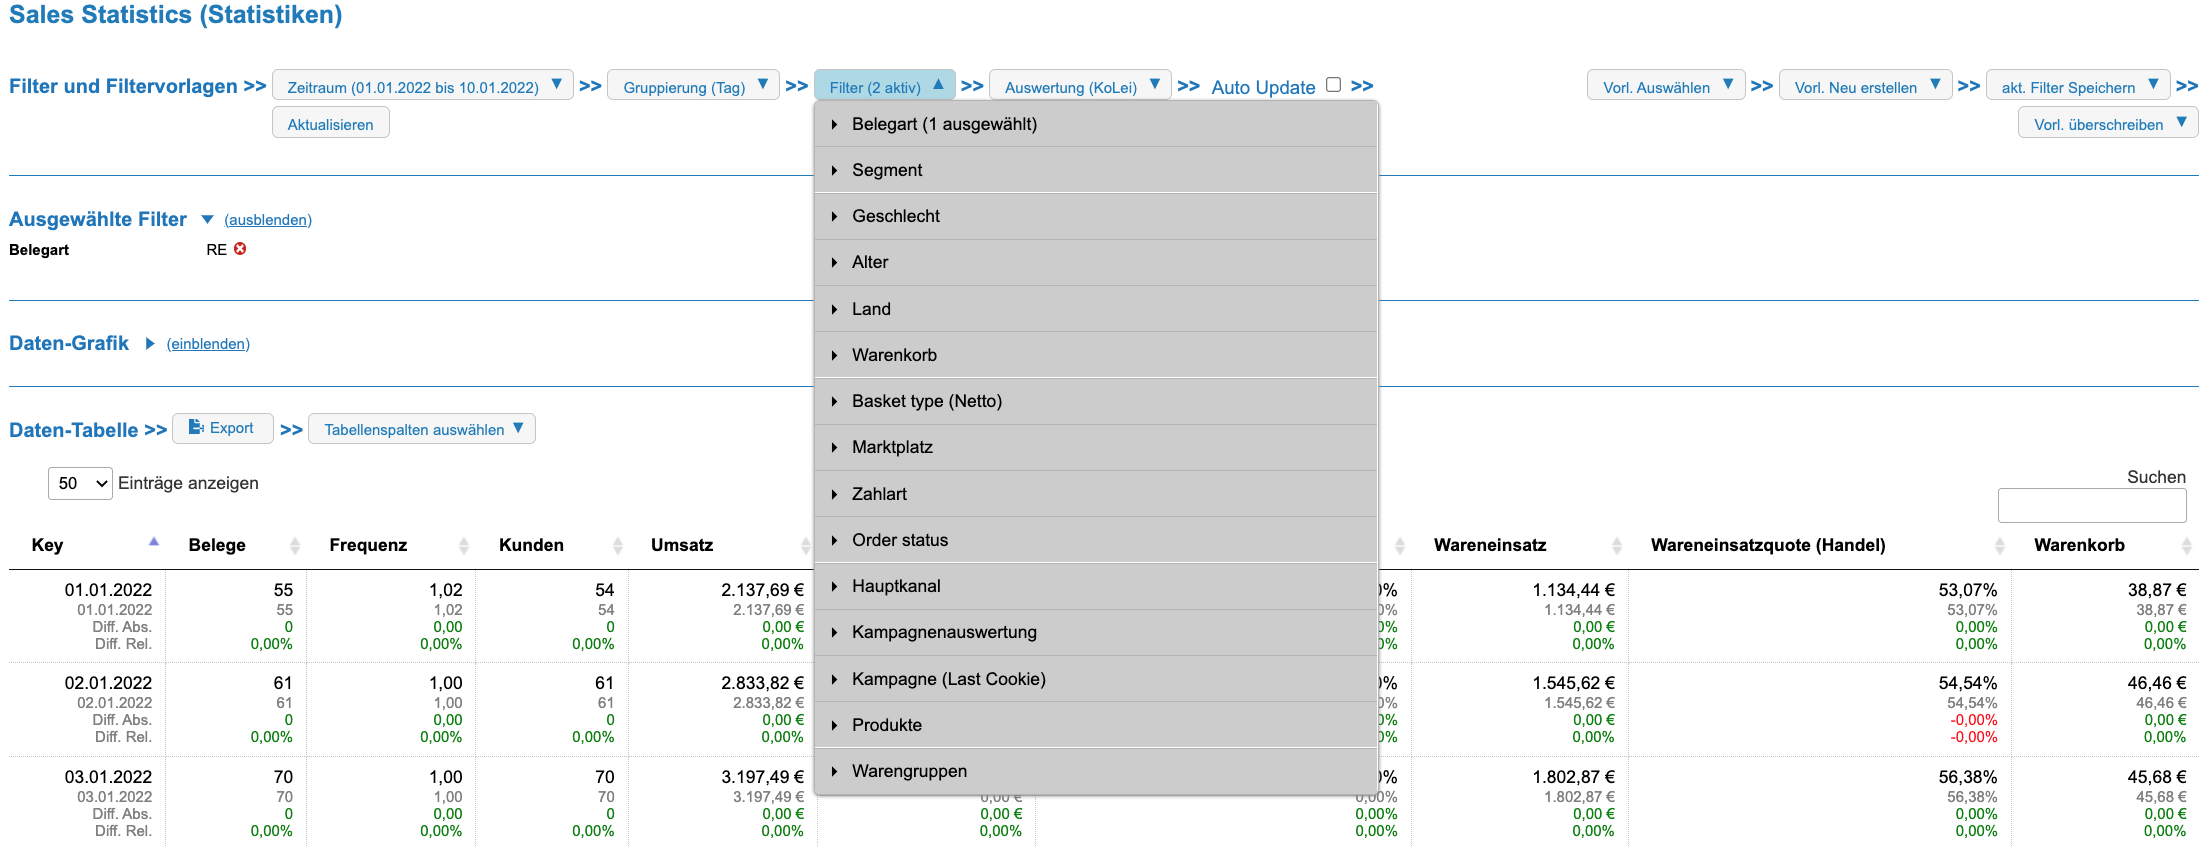The height and width of the screenshot is (847, 2206).
Task: Click ausblenden link
Action: [x=268, y=220]
